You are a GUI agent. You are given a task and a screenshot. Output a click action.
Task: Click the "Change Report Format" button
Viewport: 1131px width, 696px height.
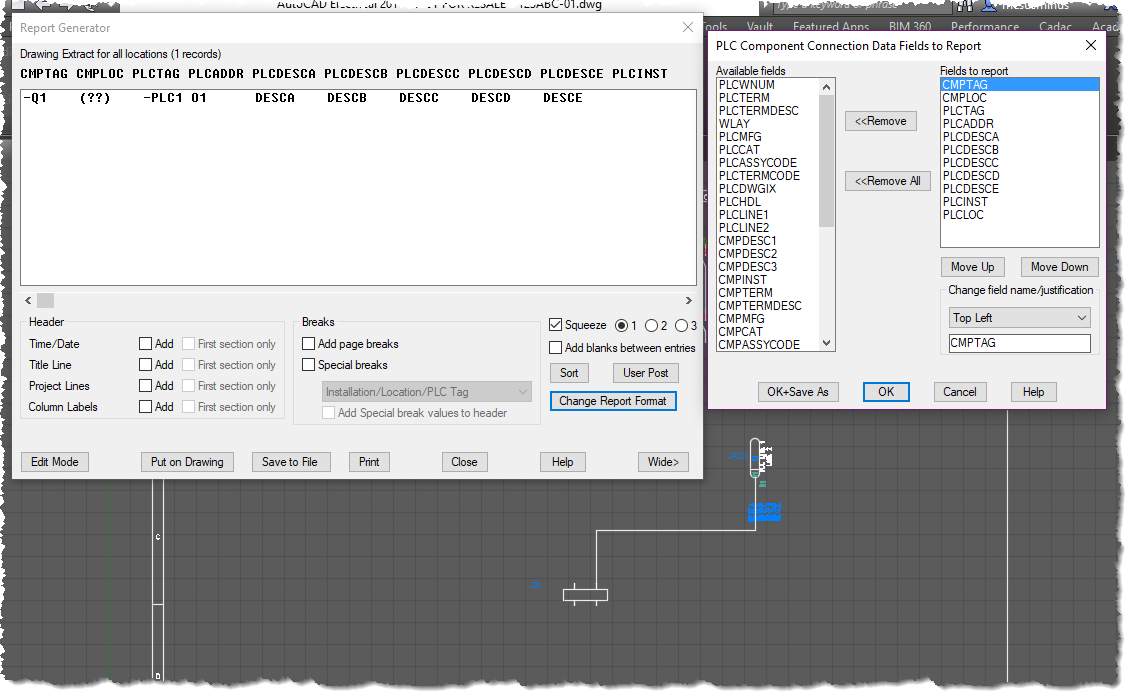[x=613, y=401]
